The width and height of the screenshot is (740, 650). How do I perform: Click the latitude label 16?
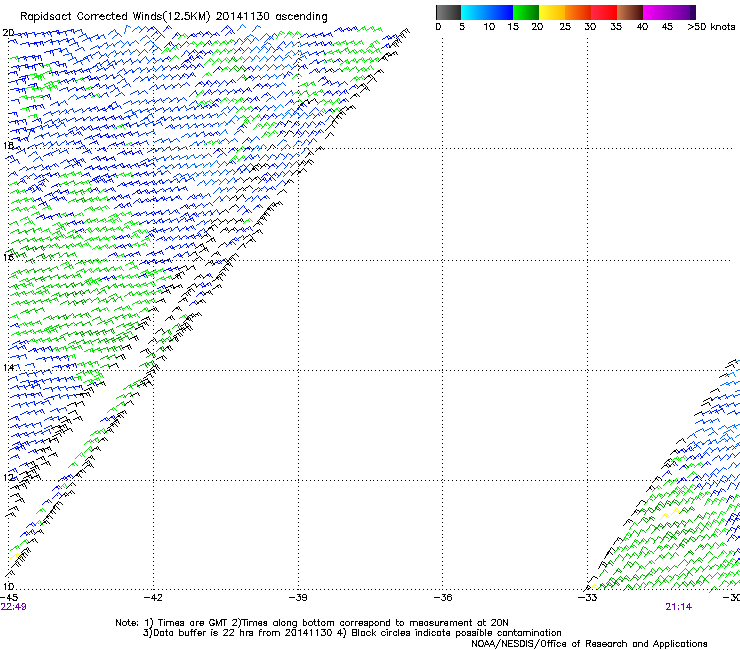(8, 257)
